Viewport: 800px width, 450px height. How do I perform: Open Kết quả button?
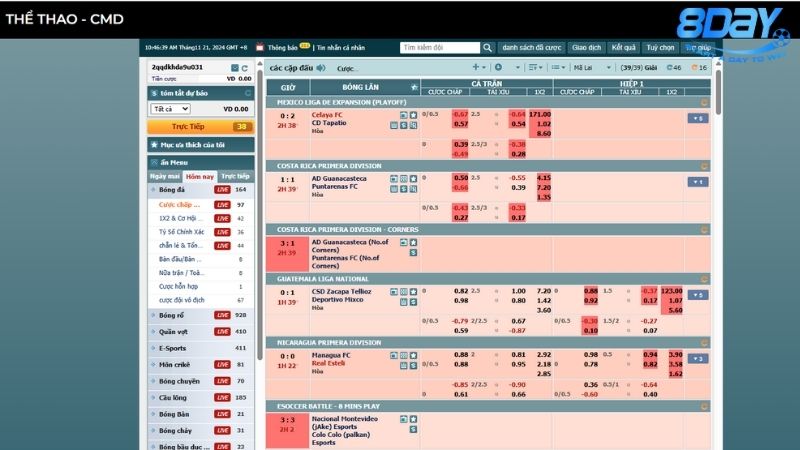pos(623,47)
